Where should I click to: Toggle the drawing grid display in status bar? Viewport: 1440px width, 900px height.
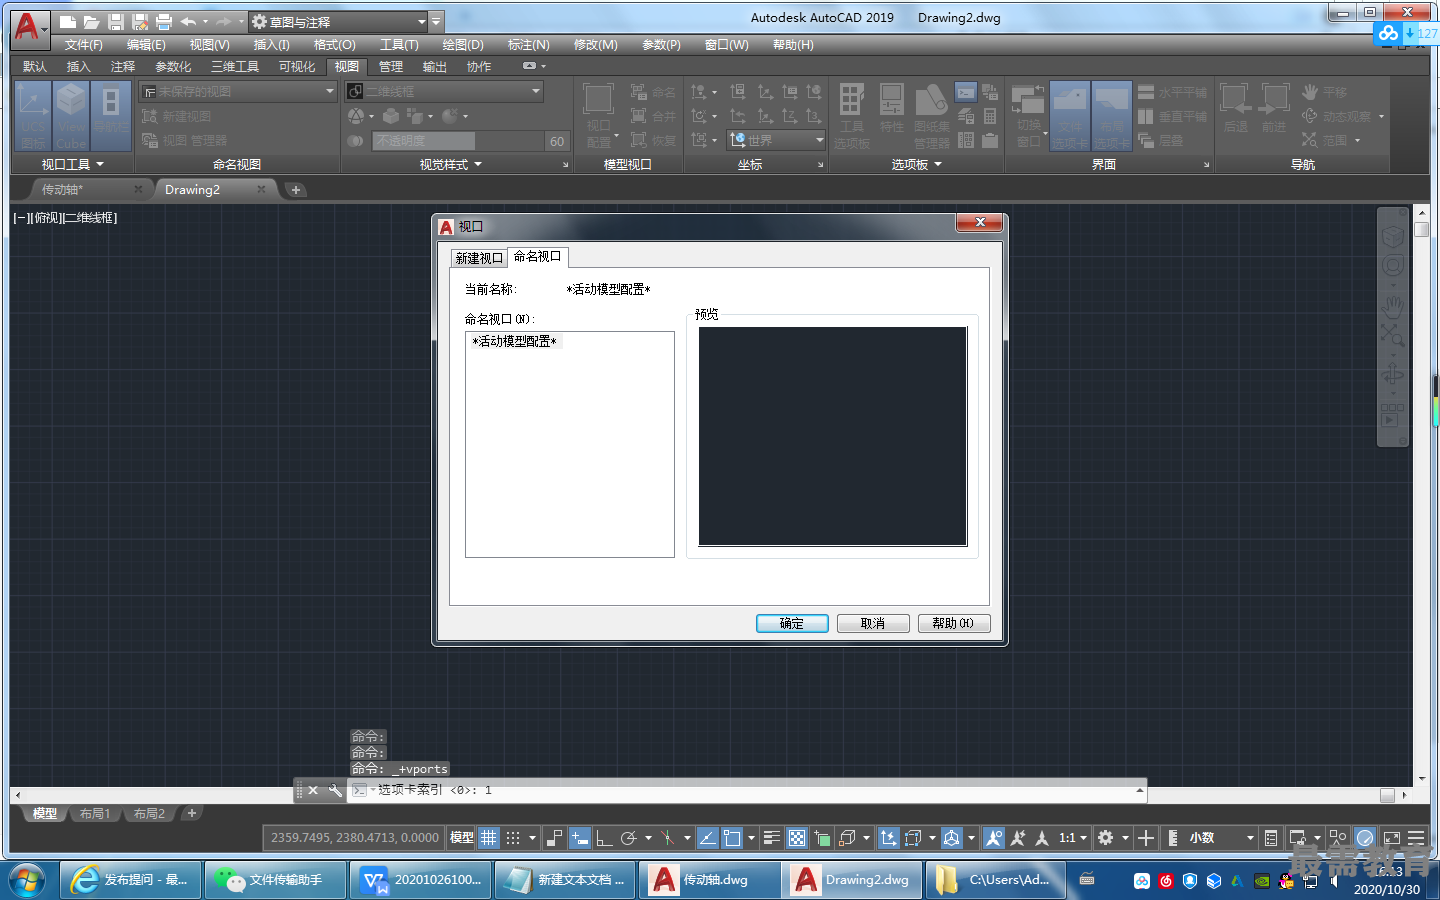(488, 838)
